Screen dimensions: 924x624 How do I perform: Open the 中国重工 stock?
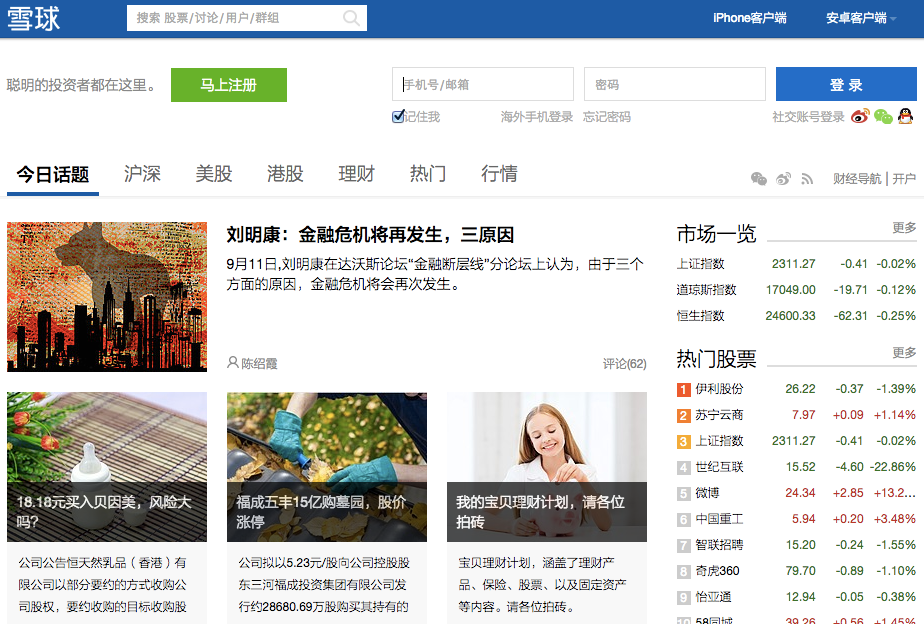[719, 519]
